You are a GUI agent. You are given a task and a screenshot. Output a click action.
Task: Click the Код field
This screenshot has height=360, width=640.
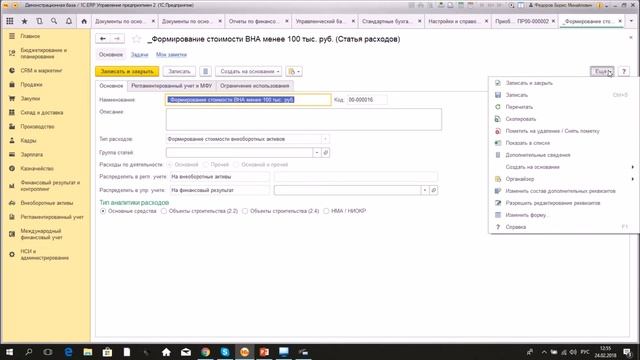pos(367,100)
